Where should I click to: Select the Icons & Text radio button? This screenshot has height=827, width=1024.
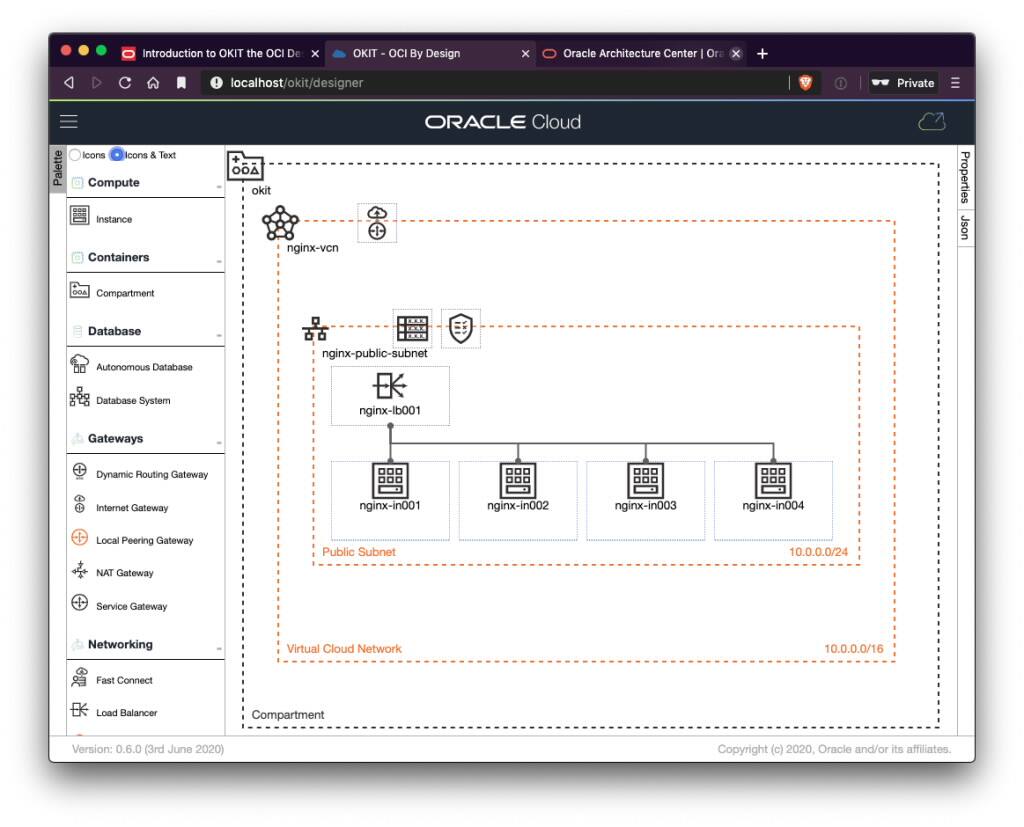click(x=116, y=155)
